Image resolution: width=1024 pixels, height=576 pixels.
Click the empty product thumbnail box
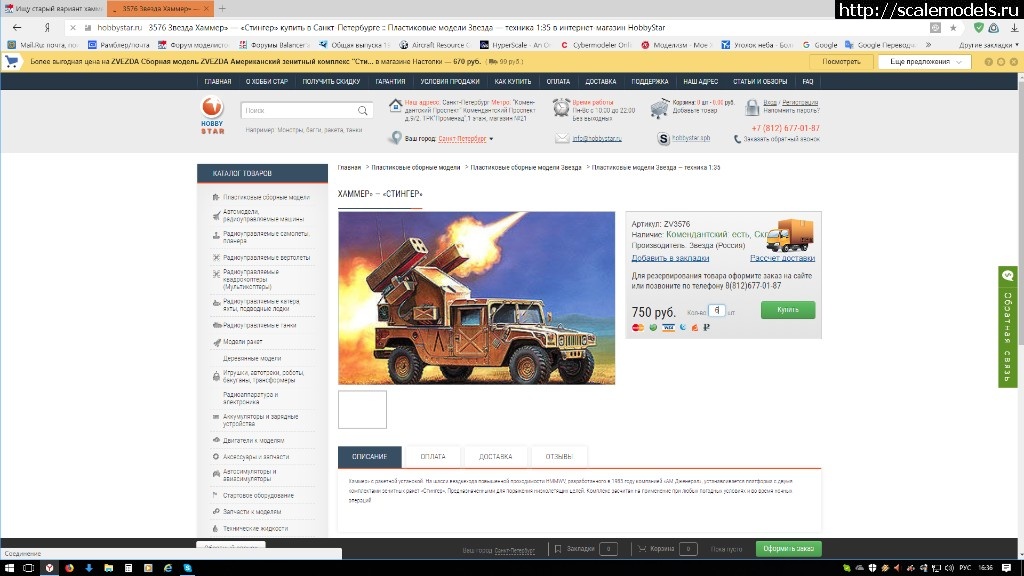pos(362,409)
